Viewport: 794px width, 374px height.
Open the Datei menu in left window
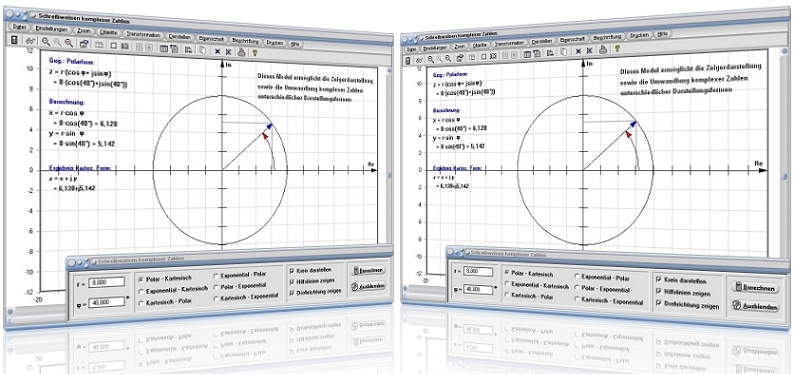[x=19, y=27]
